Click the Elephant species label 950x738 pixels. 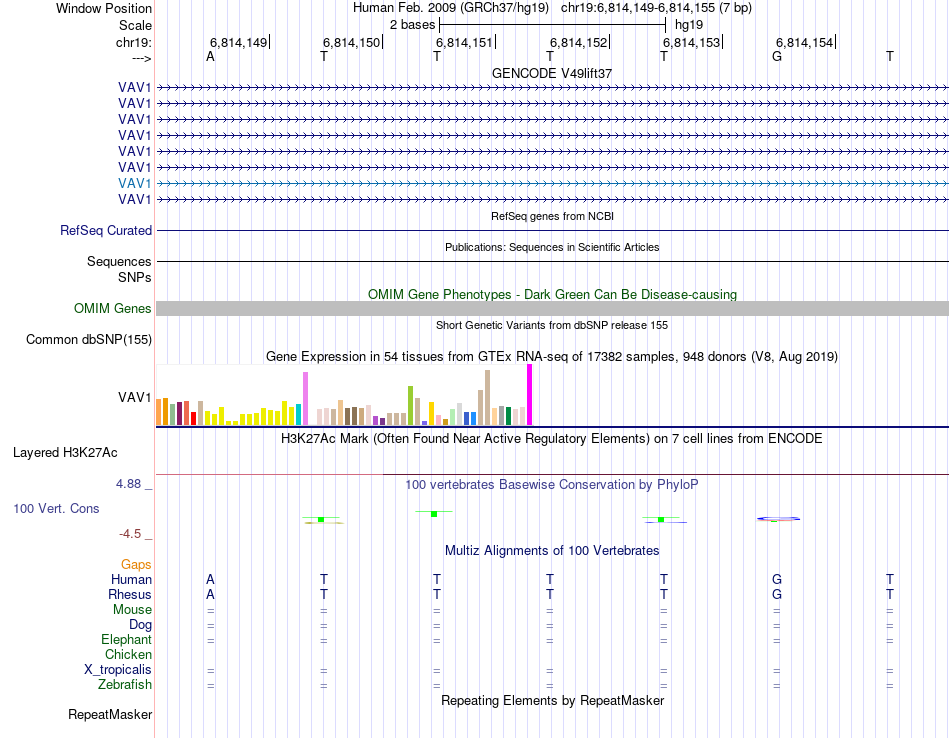pos(127,639)
